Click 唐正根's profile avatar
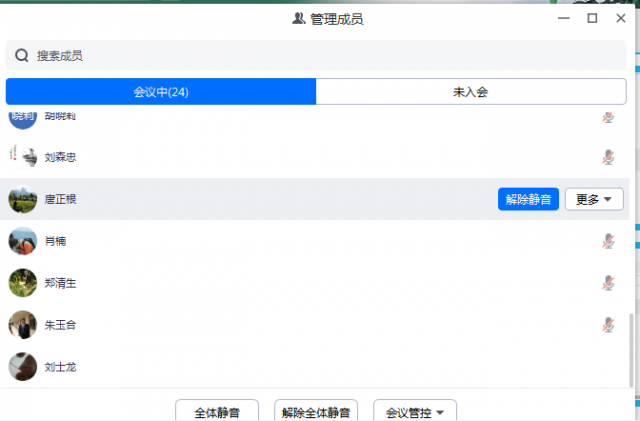The width and height of the screenshot is (640, 421). 23,199
